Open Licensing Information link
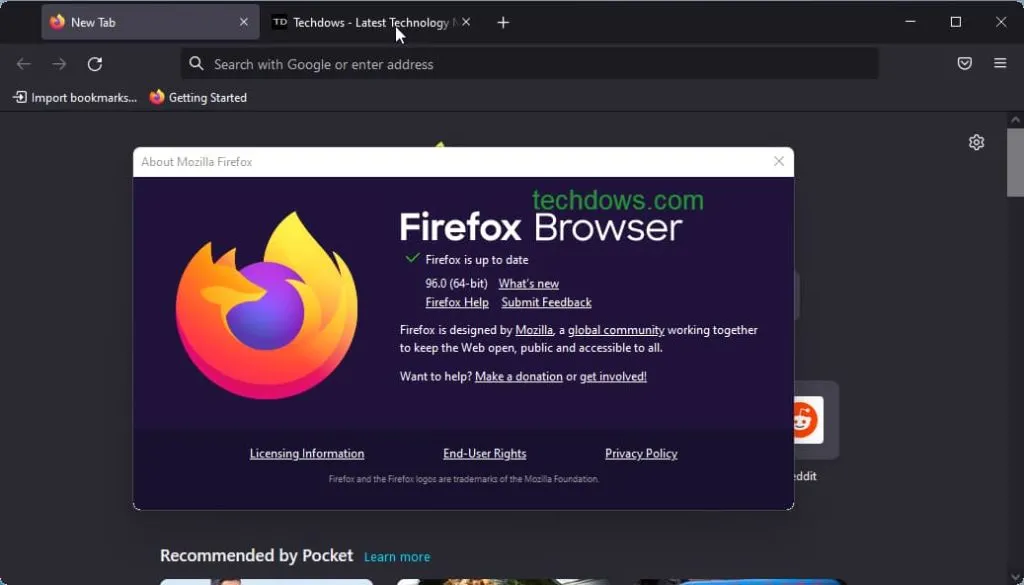The image size is (1024, 585). pyautogui.click(x=307, y=453)
